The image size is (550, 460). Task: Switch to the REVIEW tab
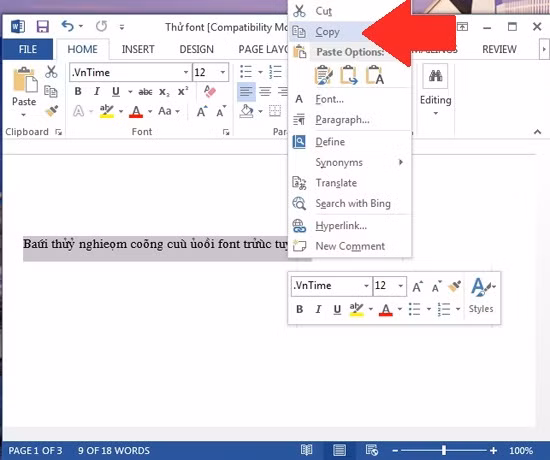499,49
